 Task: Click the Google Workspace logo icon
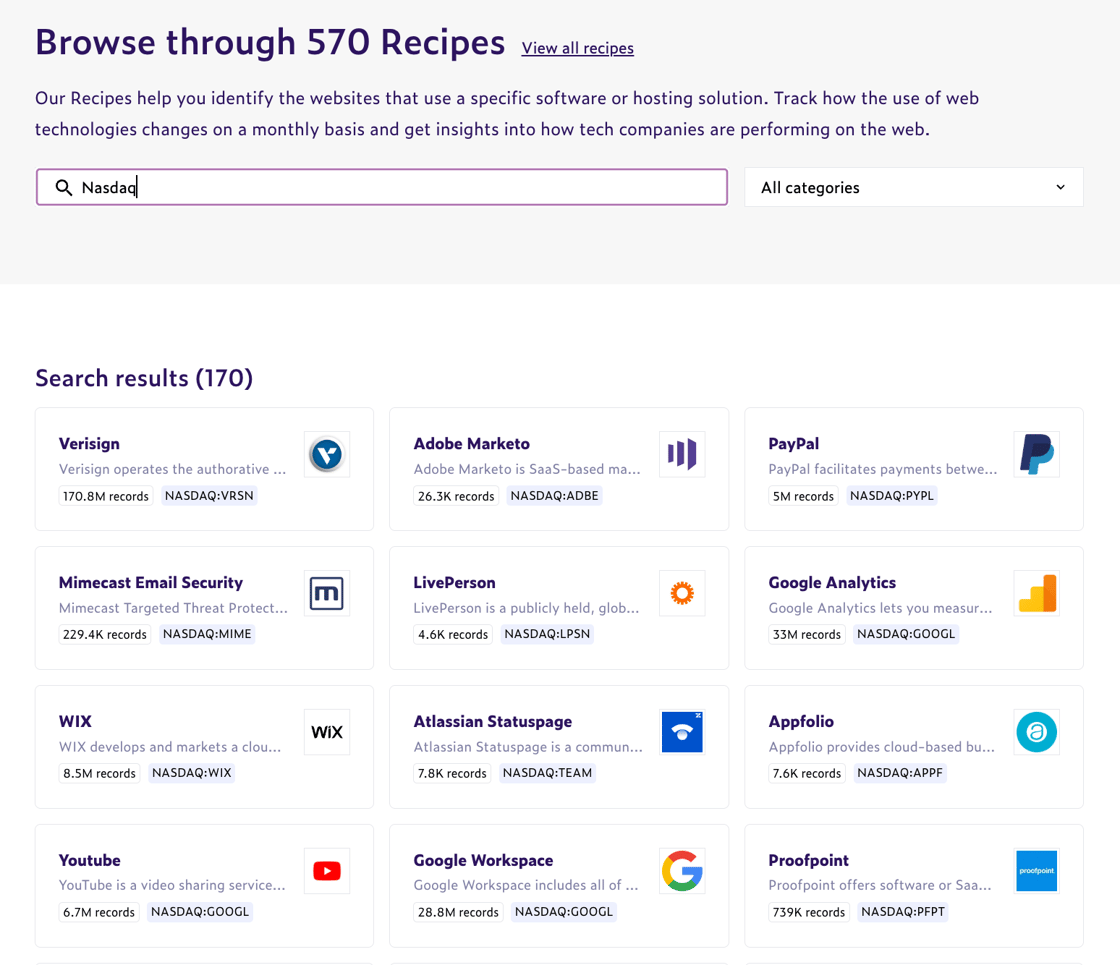tap(681, 871)
